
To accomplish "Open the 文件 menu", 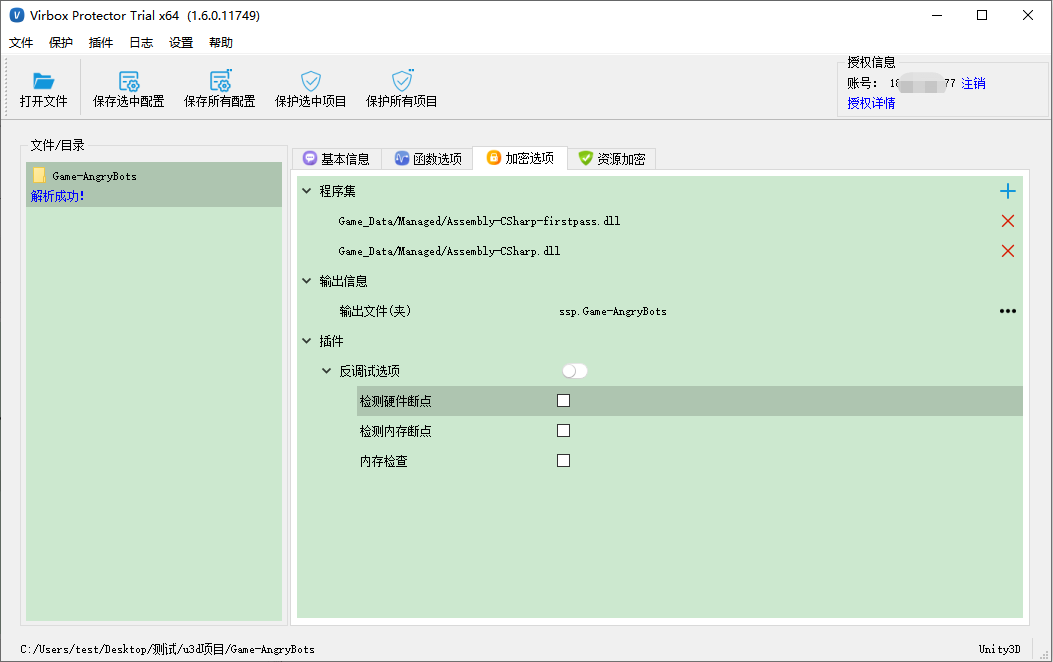I will [21, 43].
